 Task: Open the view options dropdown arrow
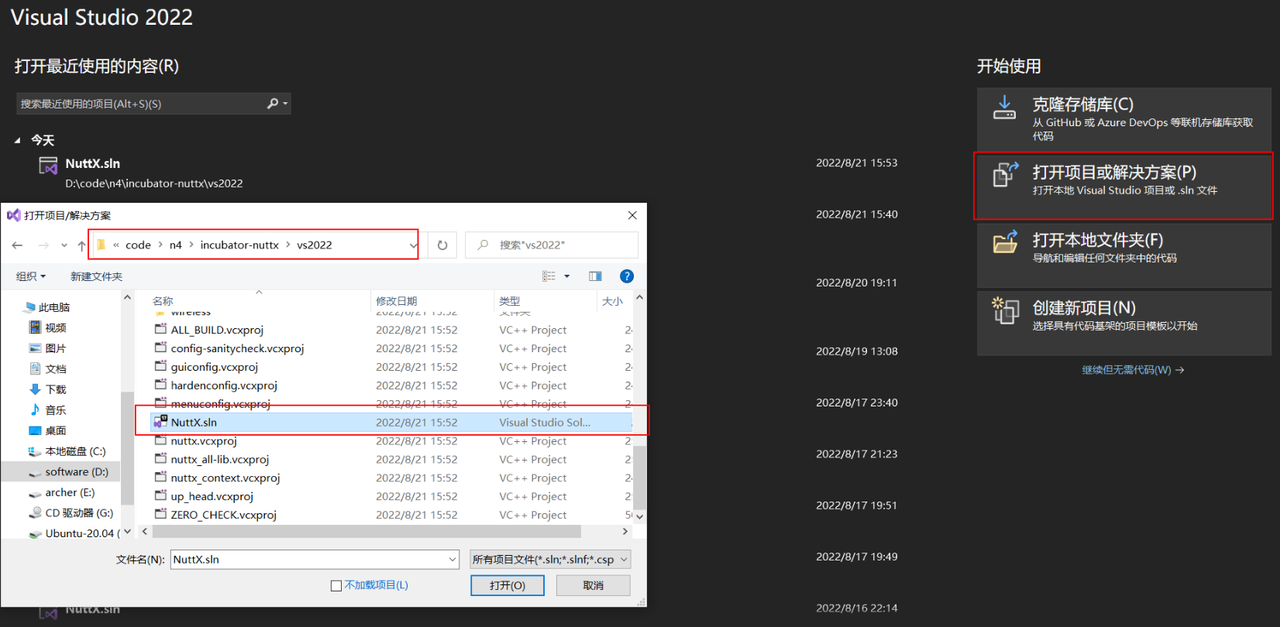(567, 276)
